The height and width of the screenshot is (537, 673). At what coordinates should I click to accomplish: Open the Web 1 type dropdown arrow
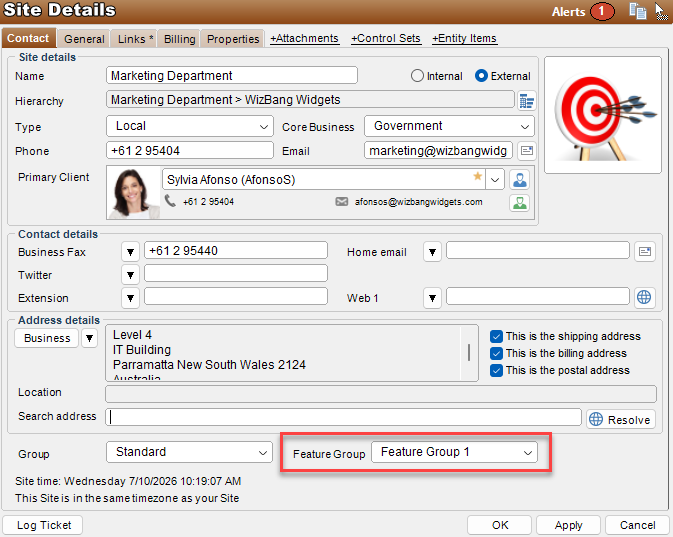coord(432,298)
